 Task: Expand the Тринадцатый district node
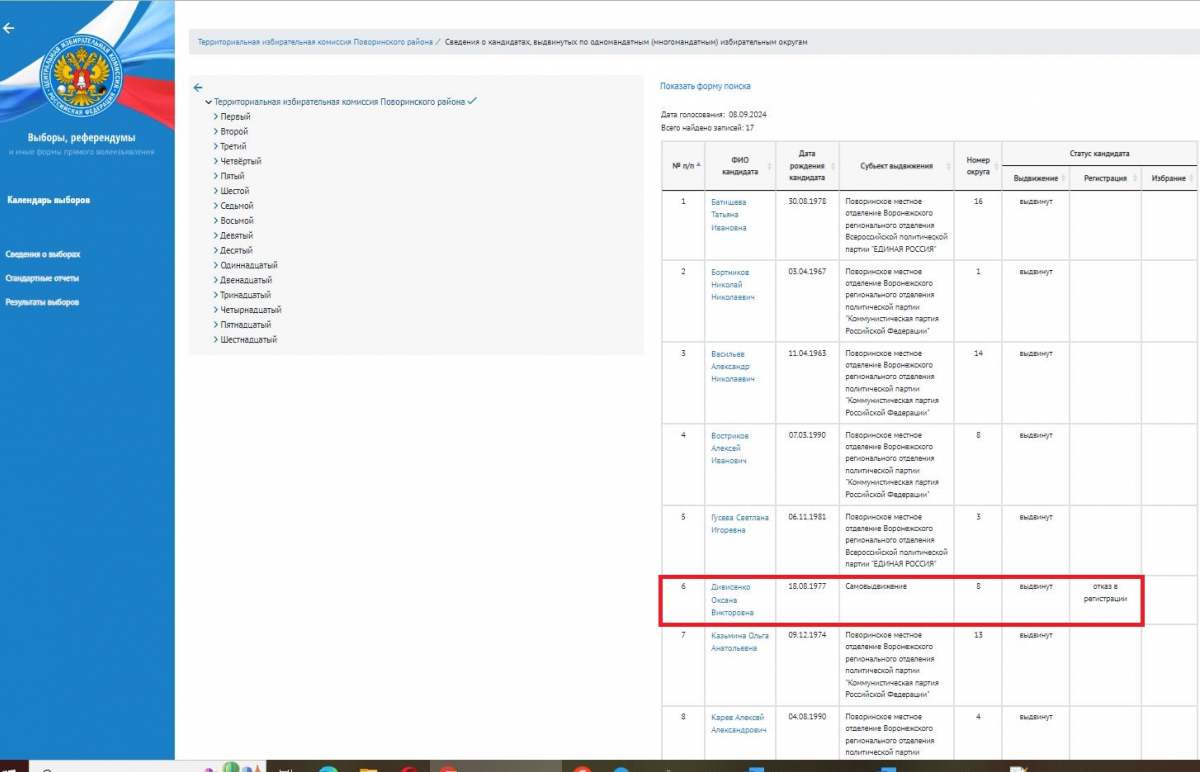click(215, 295)
